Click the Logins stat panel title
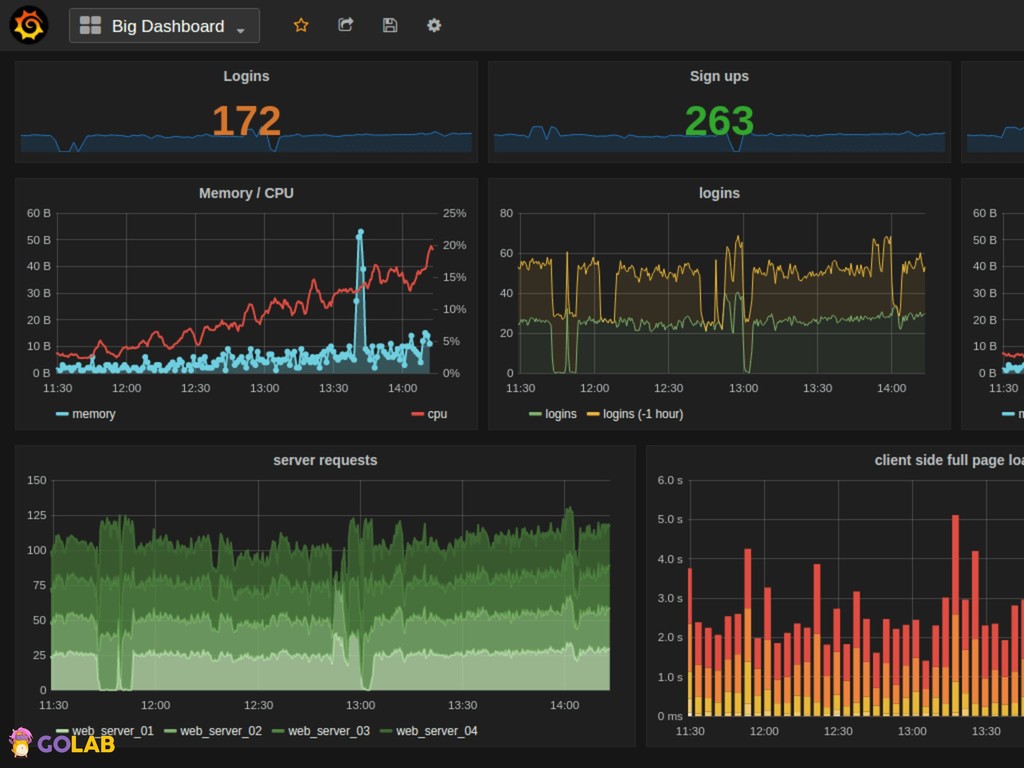The height and width of the screenshot is (768, 1024). tap(246, 76)
